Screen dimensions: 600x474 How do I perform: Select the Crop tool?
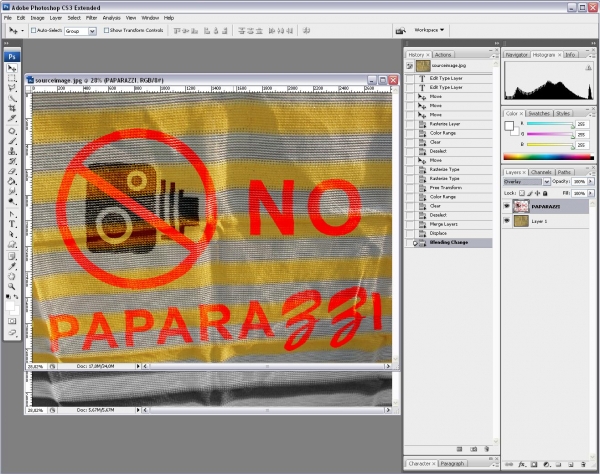(x=12, y=108)
